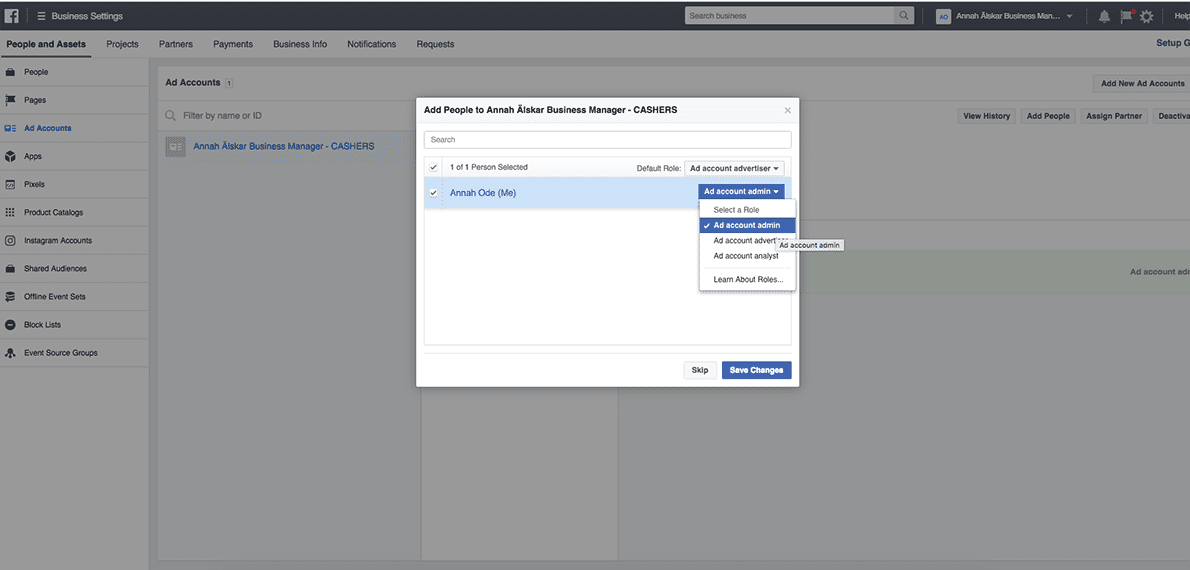Click the Facebook logo icon

pyautogui.click(x=12, y=16)
